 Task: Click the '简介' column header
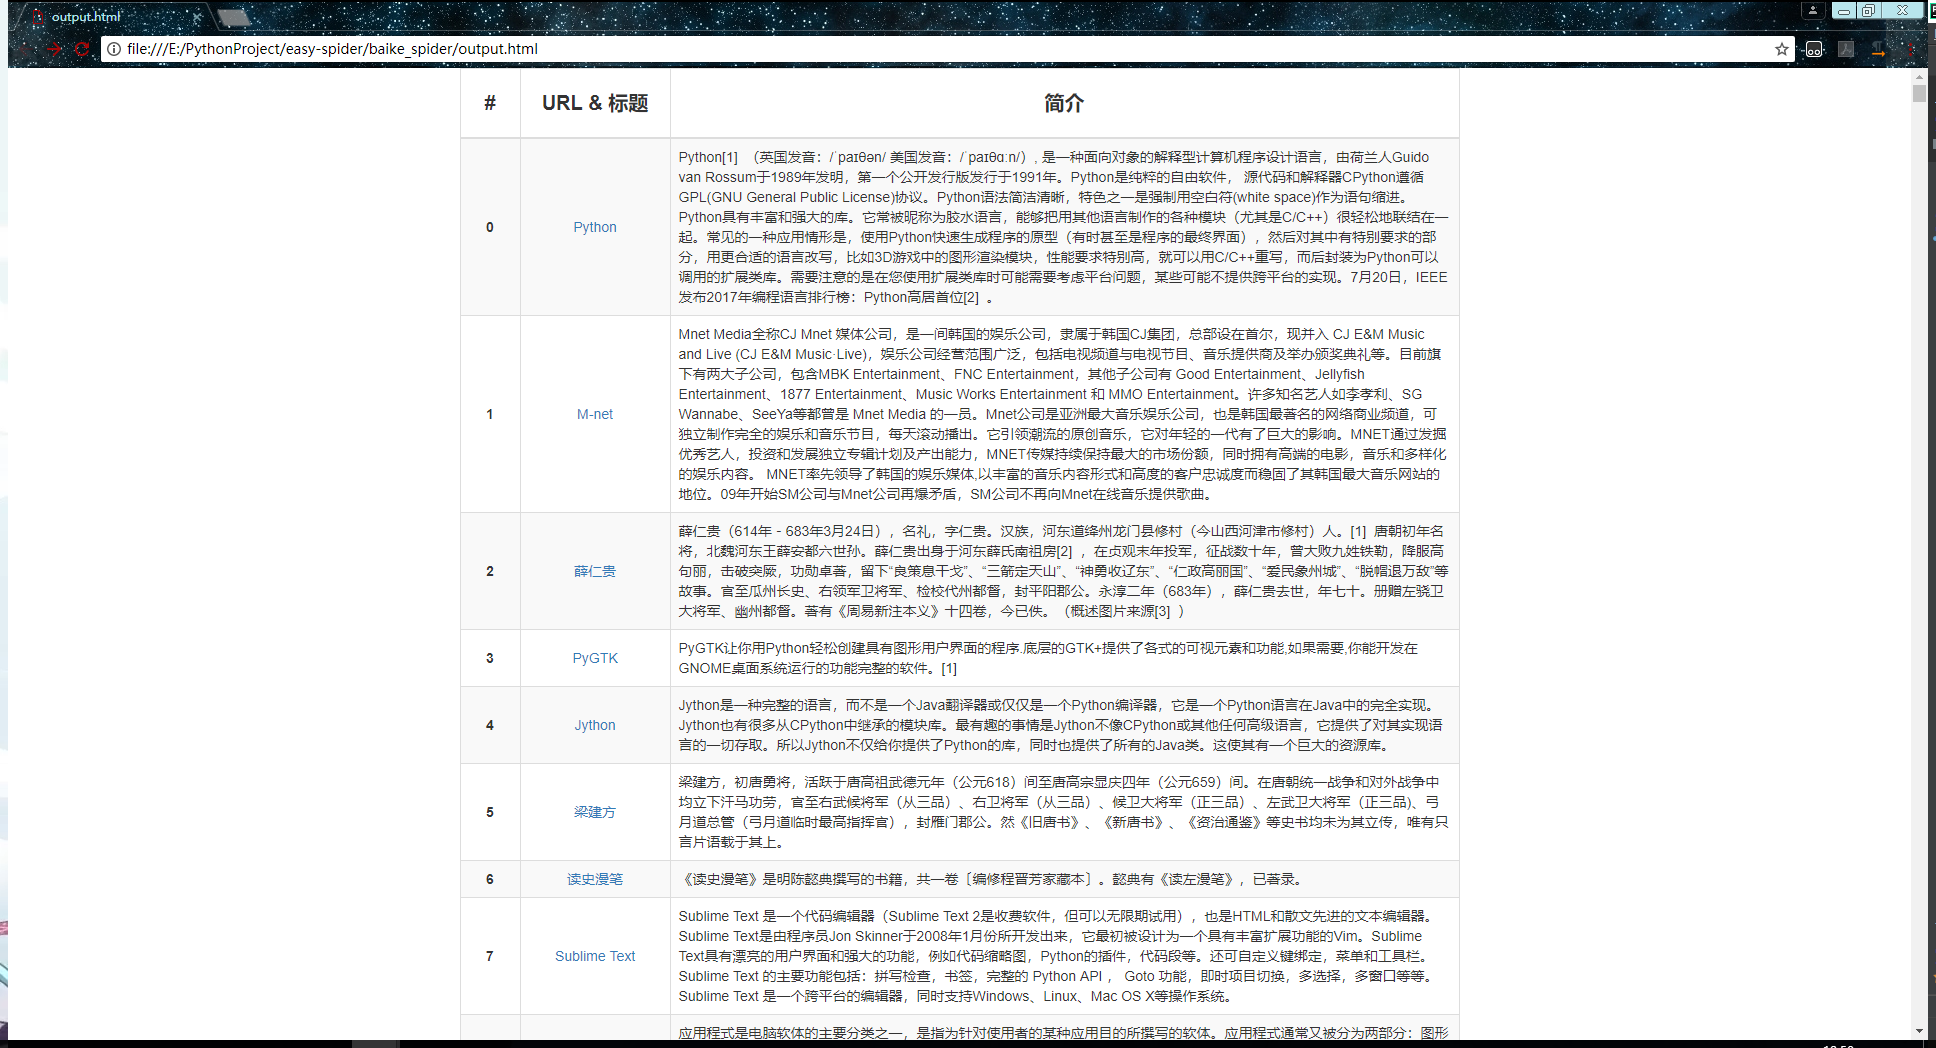coord(1064,103)
